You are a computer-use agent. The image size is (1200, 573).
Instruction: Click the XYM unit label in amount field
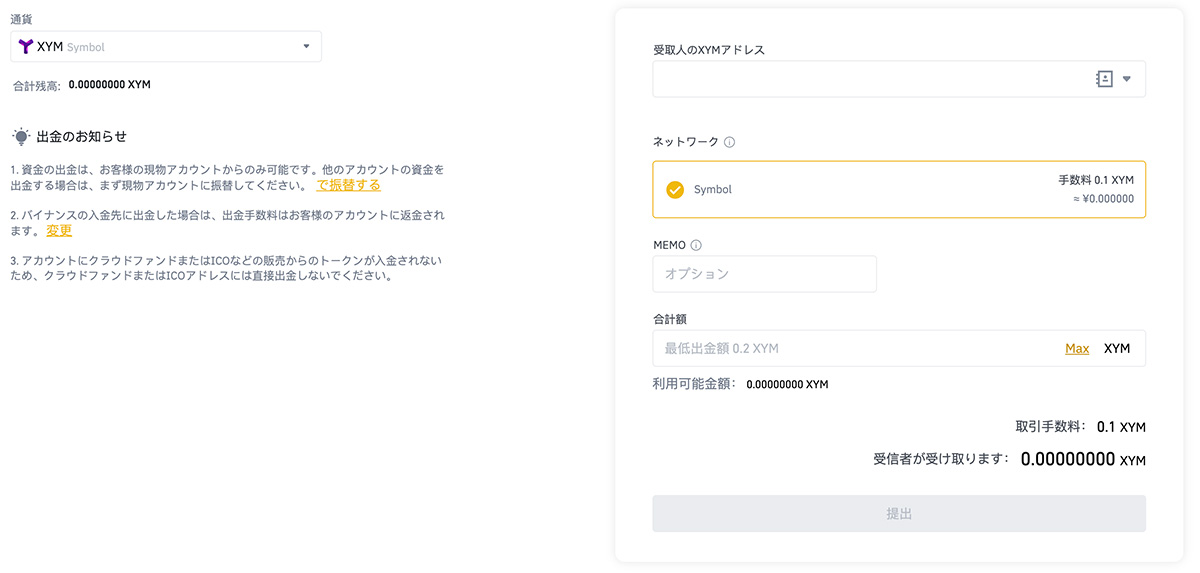click(x=1117, y=348)
